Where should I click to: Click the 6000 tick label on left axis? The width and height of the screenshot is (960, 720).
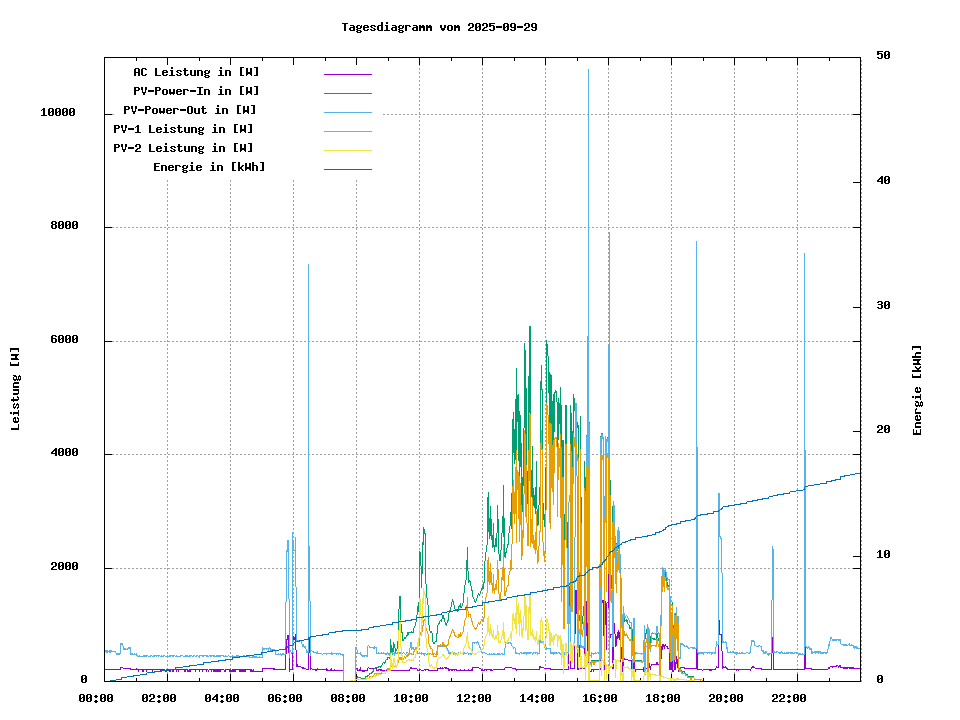[65, 340]
